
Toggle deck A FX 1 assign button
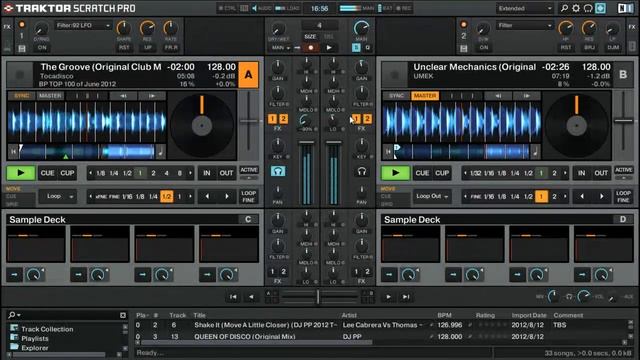272,119
